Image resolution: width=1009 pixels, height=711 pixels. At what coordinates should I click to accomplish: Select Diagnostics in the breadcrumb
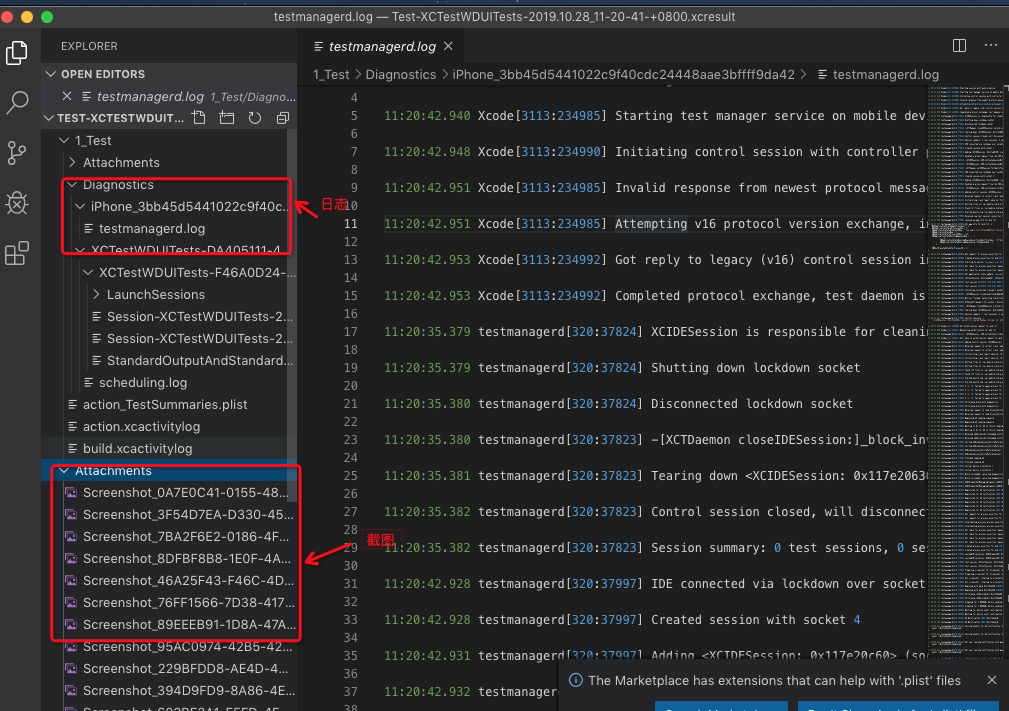[x=400, y=75]
